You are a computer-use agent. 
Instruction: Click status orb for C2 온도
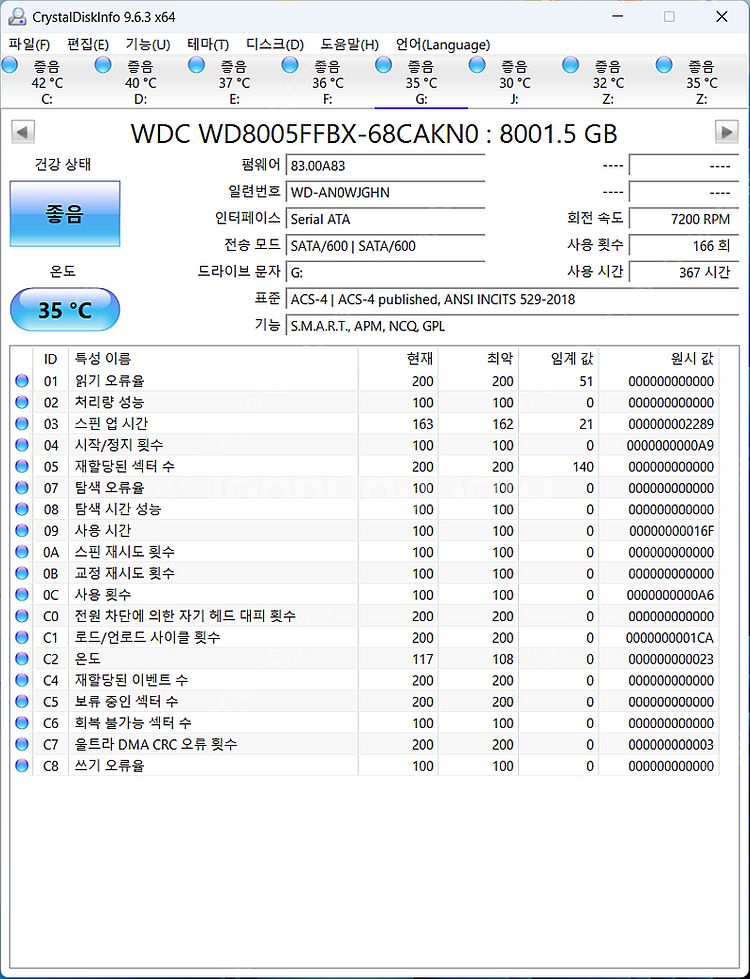click(x=22, y=659)
